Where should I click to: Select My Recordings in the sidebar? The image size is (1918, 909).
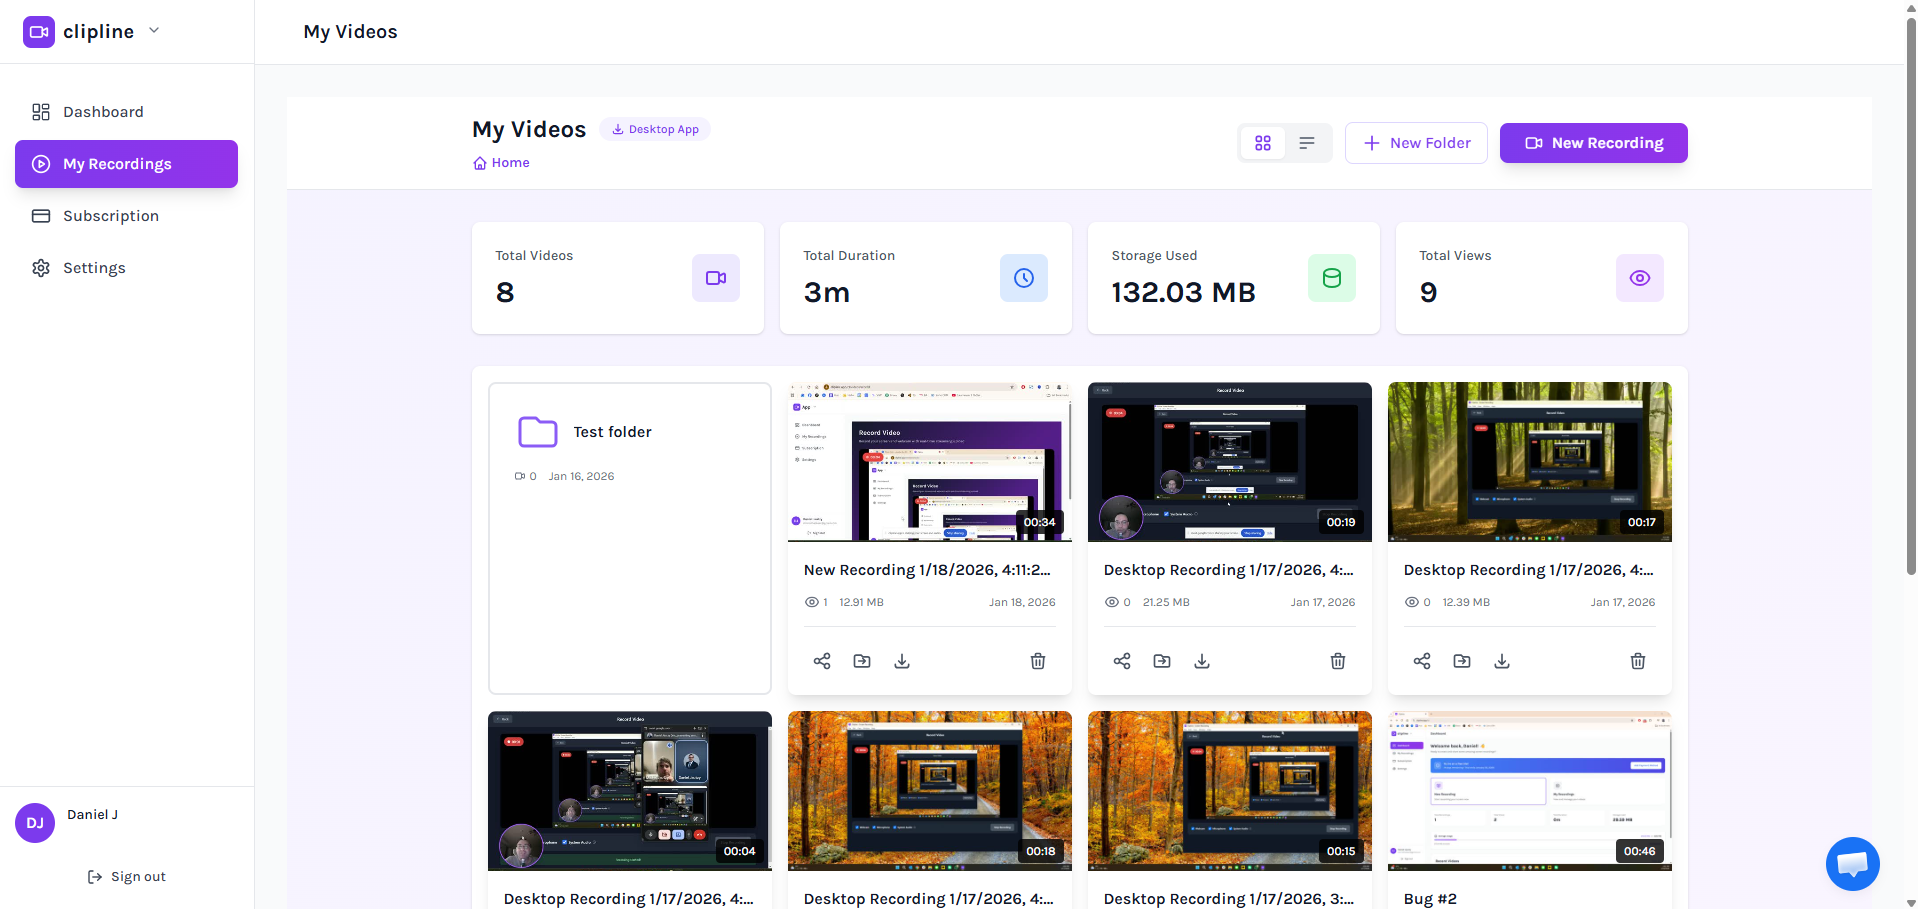click(x=126, y=164)
